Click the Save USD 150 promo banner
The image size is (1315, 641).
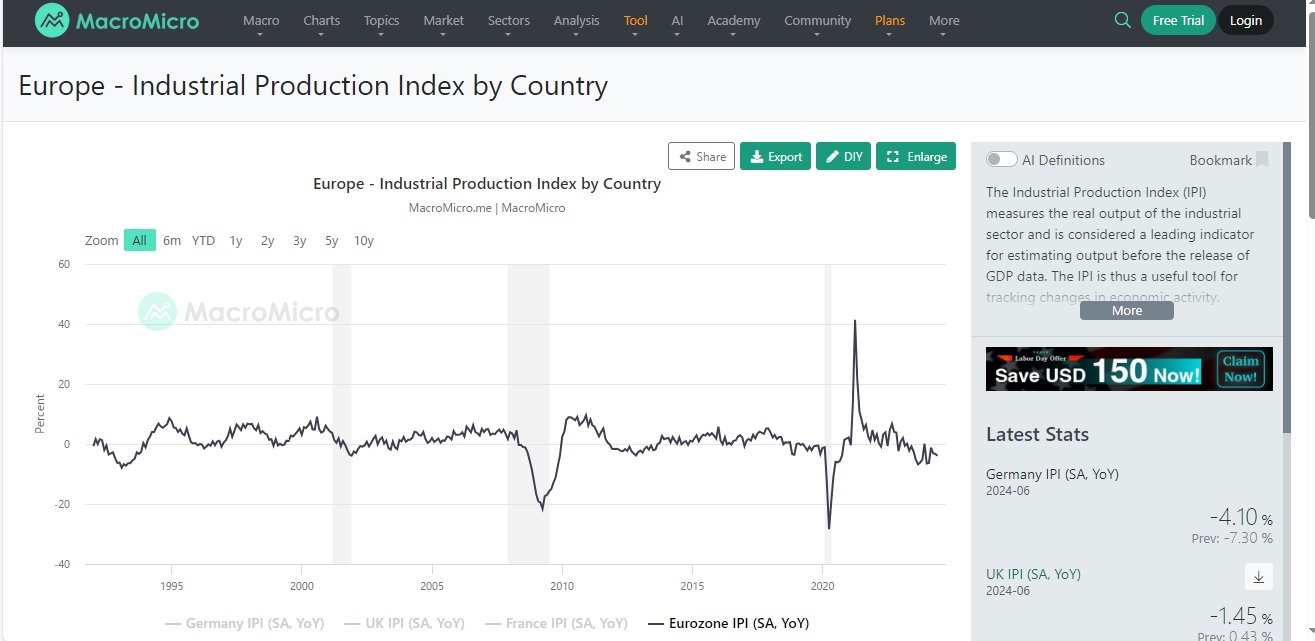[1129, 369]
